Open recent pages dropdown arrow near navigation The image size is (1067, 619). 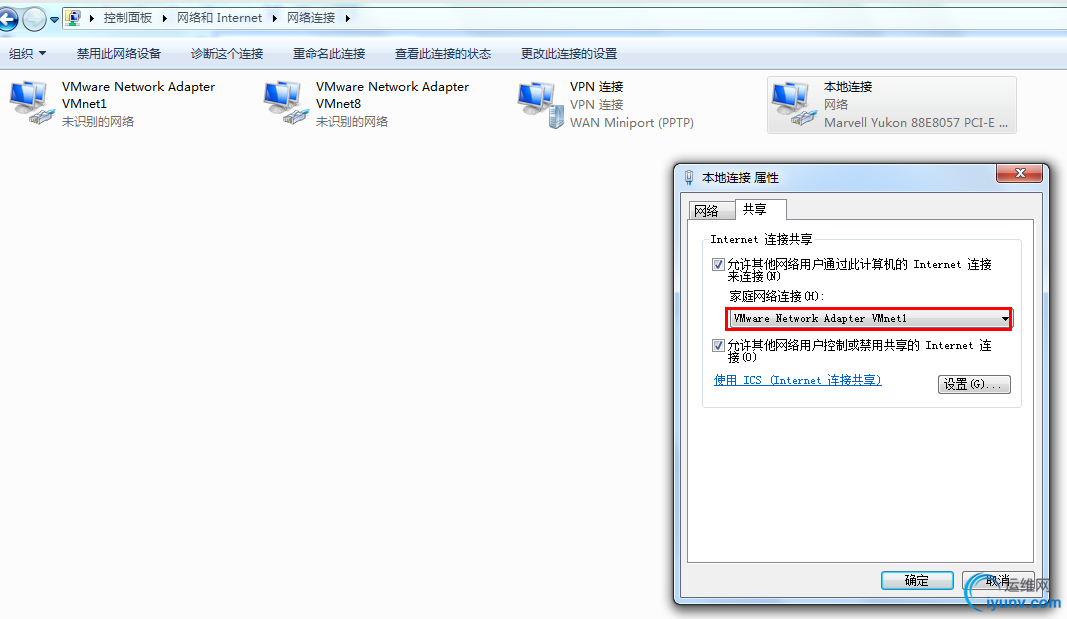(x=54, y=20)
